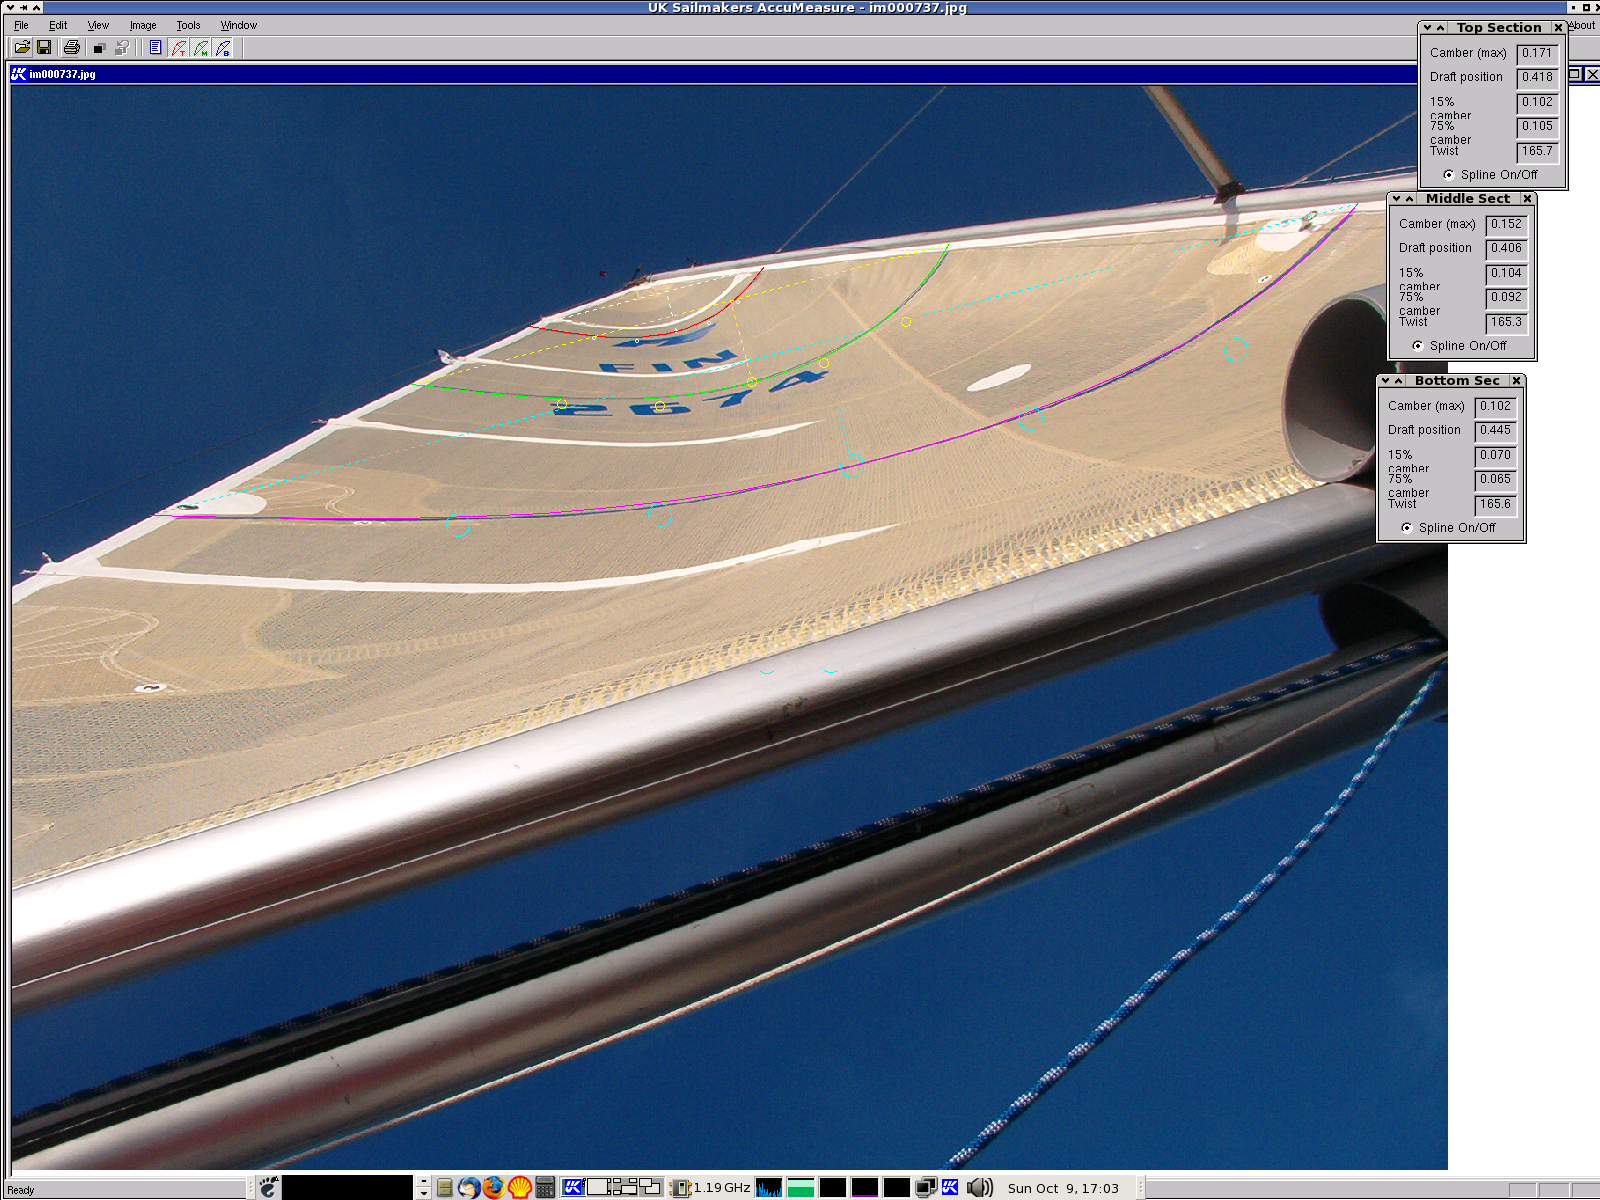This screenshot has height=1200, width=1600.
Task: Click Top Section Twist value 165.7
Action: point(1537,152)
